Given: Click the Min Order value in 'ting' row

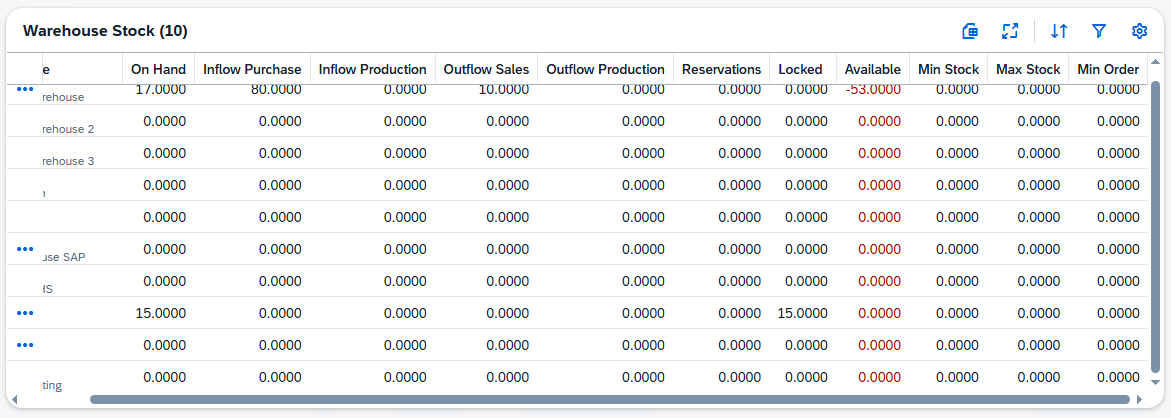Looking at the screenshot, I should 1119,378.
